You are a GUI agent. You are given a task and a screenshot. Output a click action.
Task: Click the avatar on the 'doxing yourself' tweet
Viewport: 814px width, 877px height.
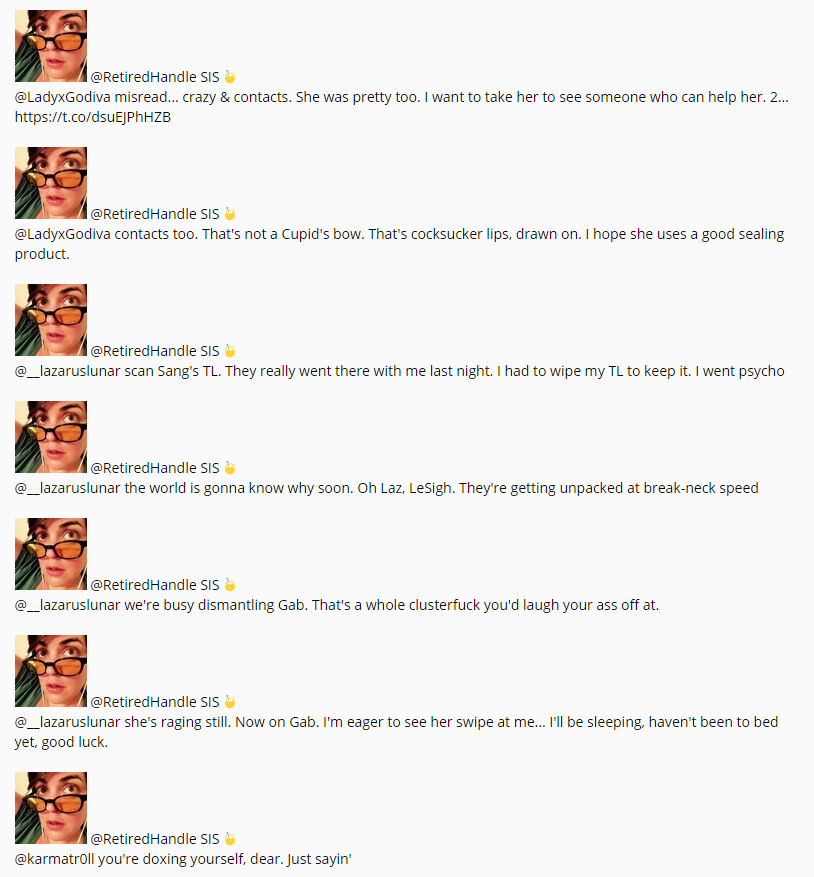(x=51, y=808)
